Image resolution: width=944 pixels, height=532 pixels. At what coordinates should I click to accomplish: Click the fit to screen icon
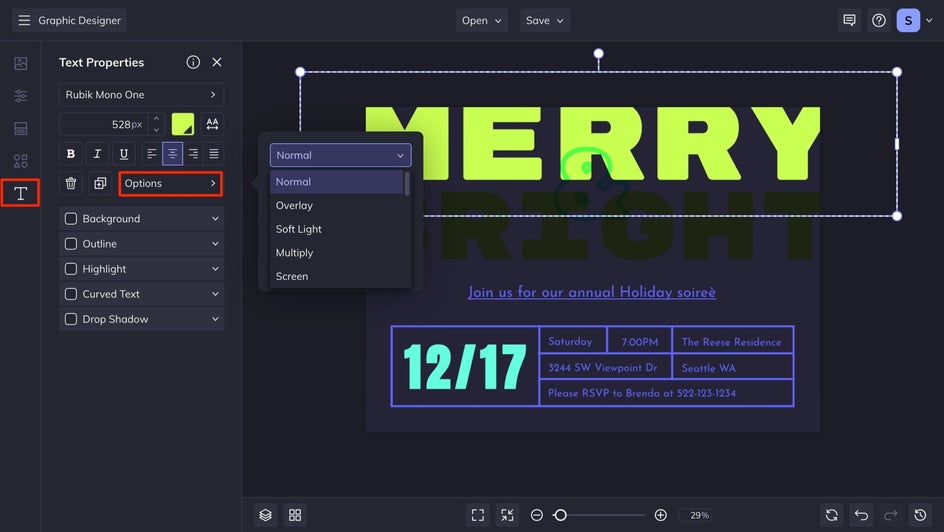477,515
